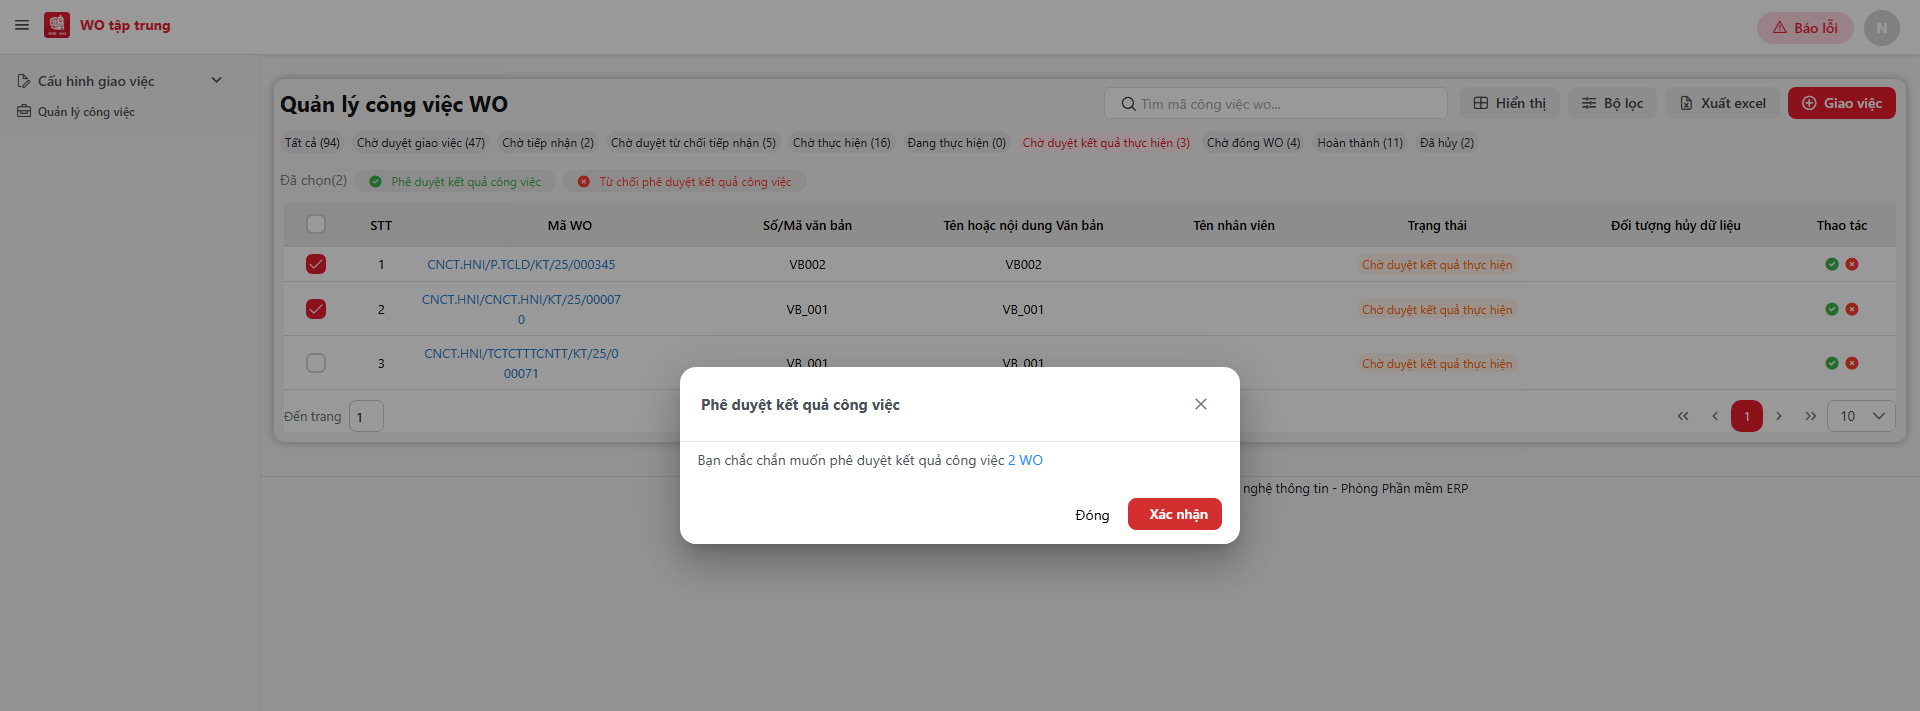Select Đã hủy (2) tab
The image size is (1920, 711).
(1447, 143)
